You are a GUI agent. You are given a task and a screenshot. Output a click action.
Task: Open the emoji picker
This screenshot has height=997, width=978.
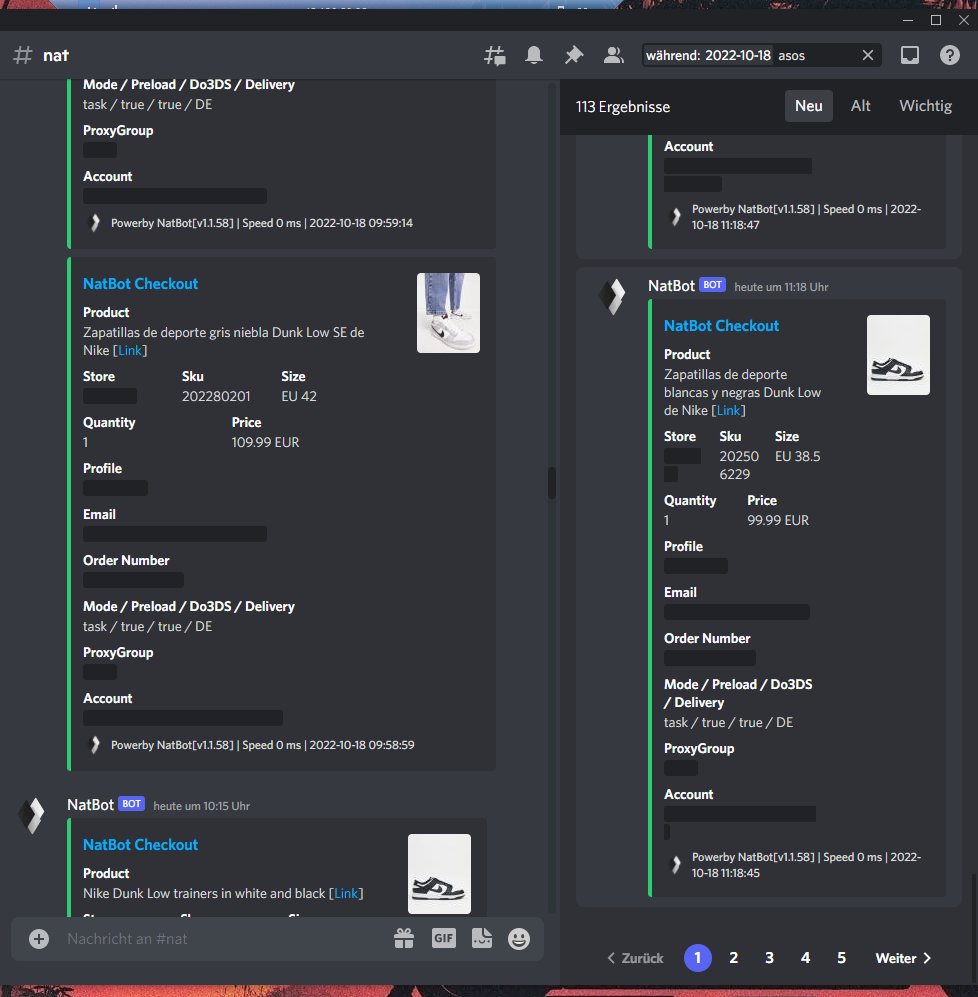click(x=519, y=939)
